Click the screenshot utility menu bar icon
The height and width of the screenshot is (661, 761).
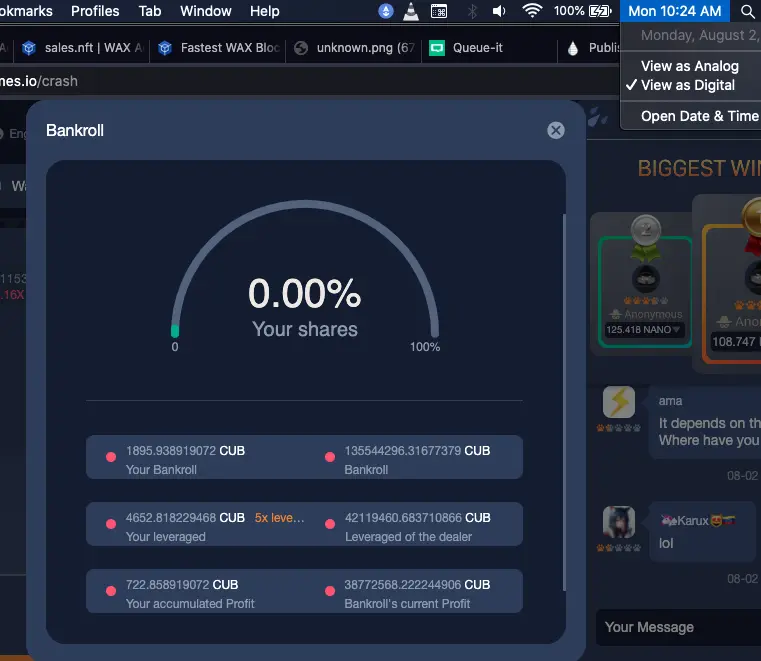point(439,11)
